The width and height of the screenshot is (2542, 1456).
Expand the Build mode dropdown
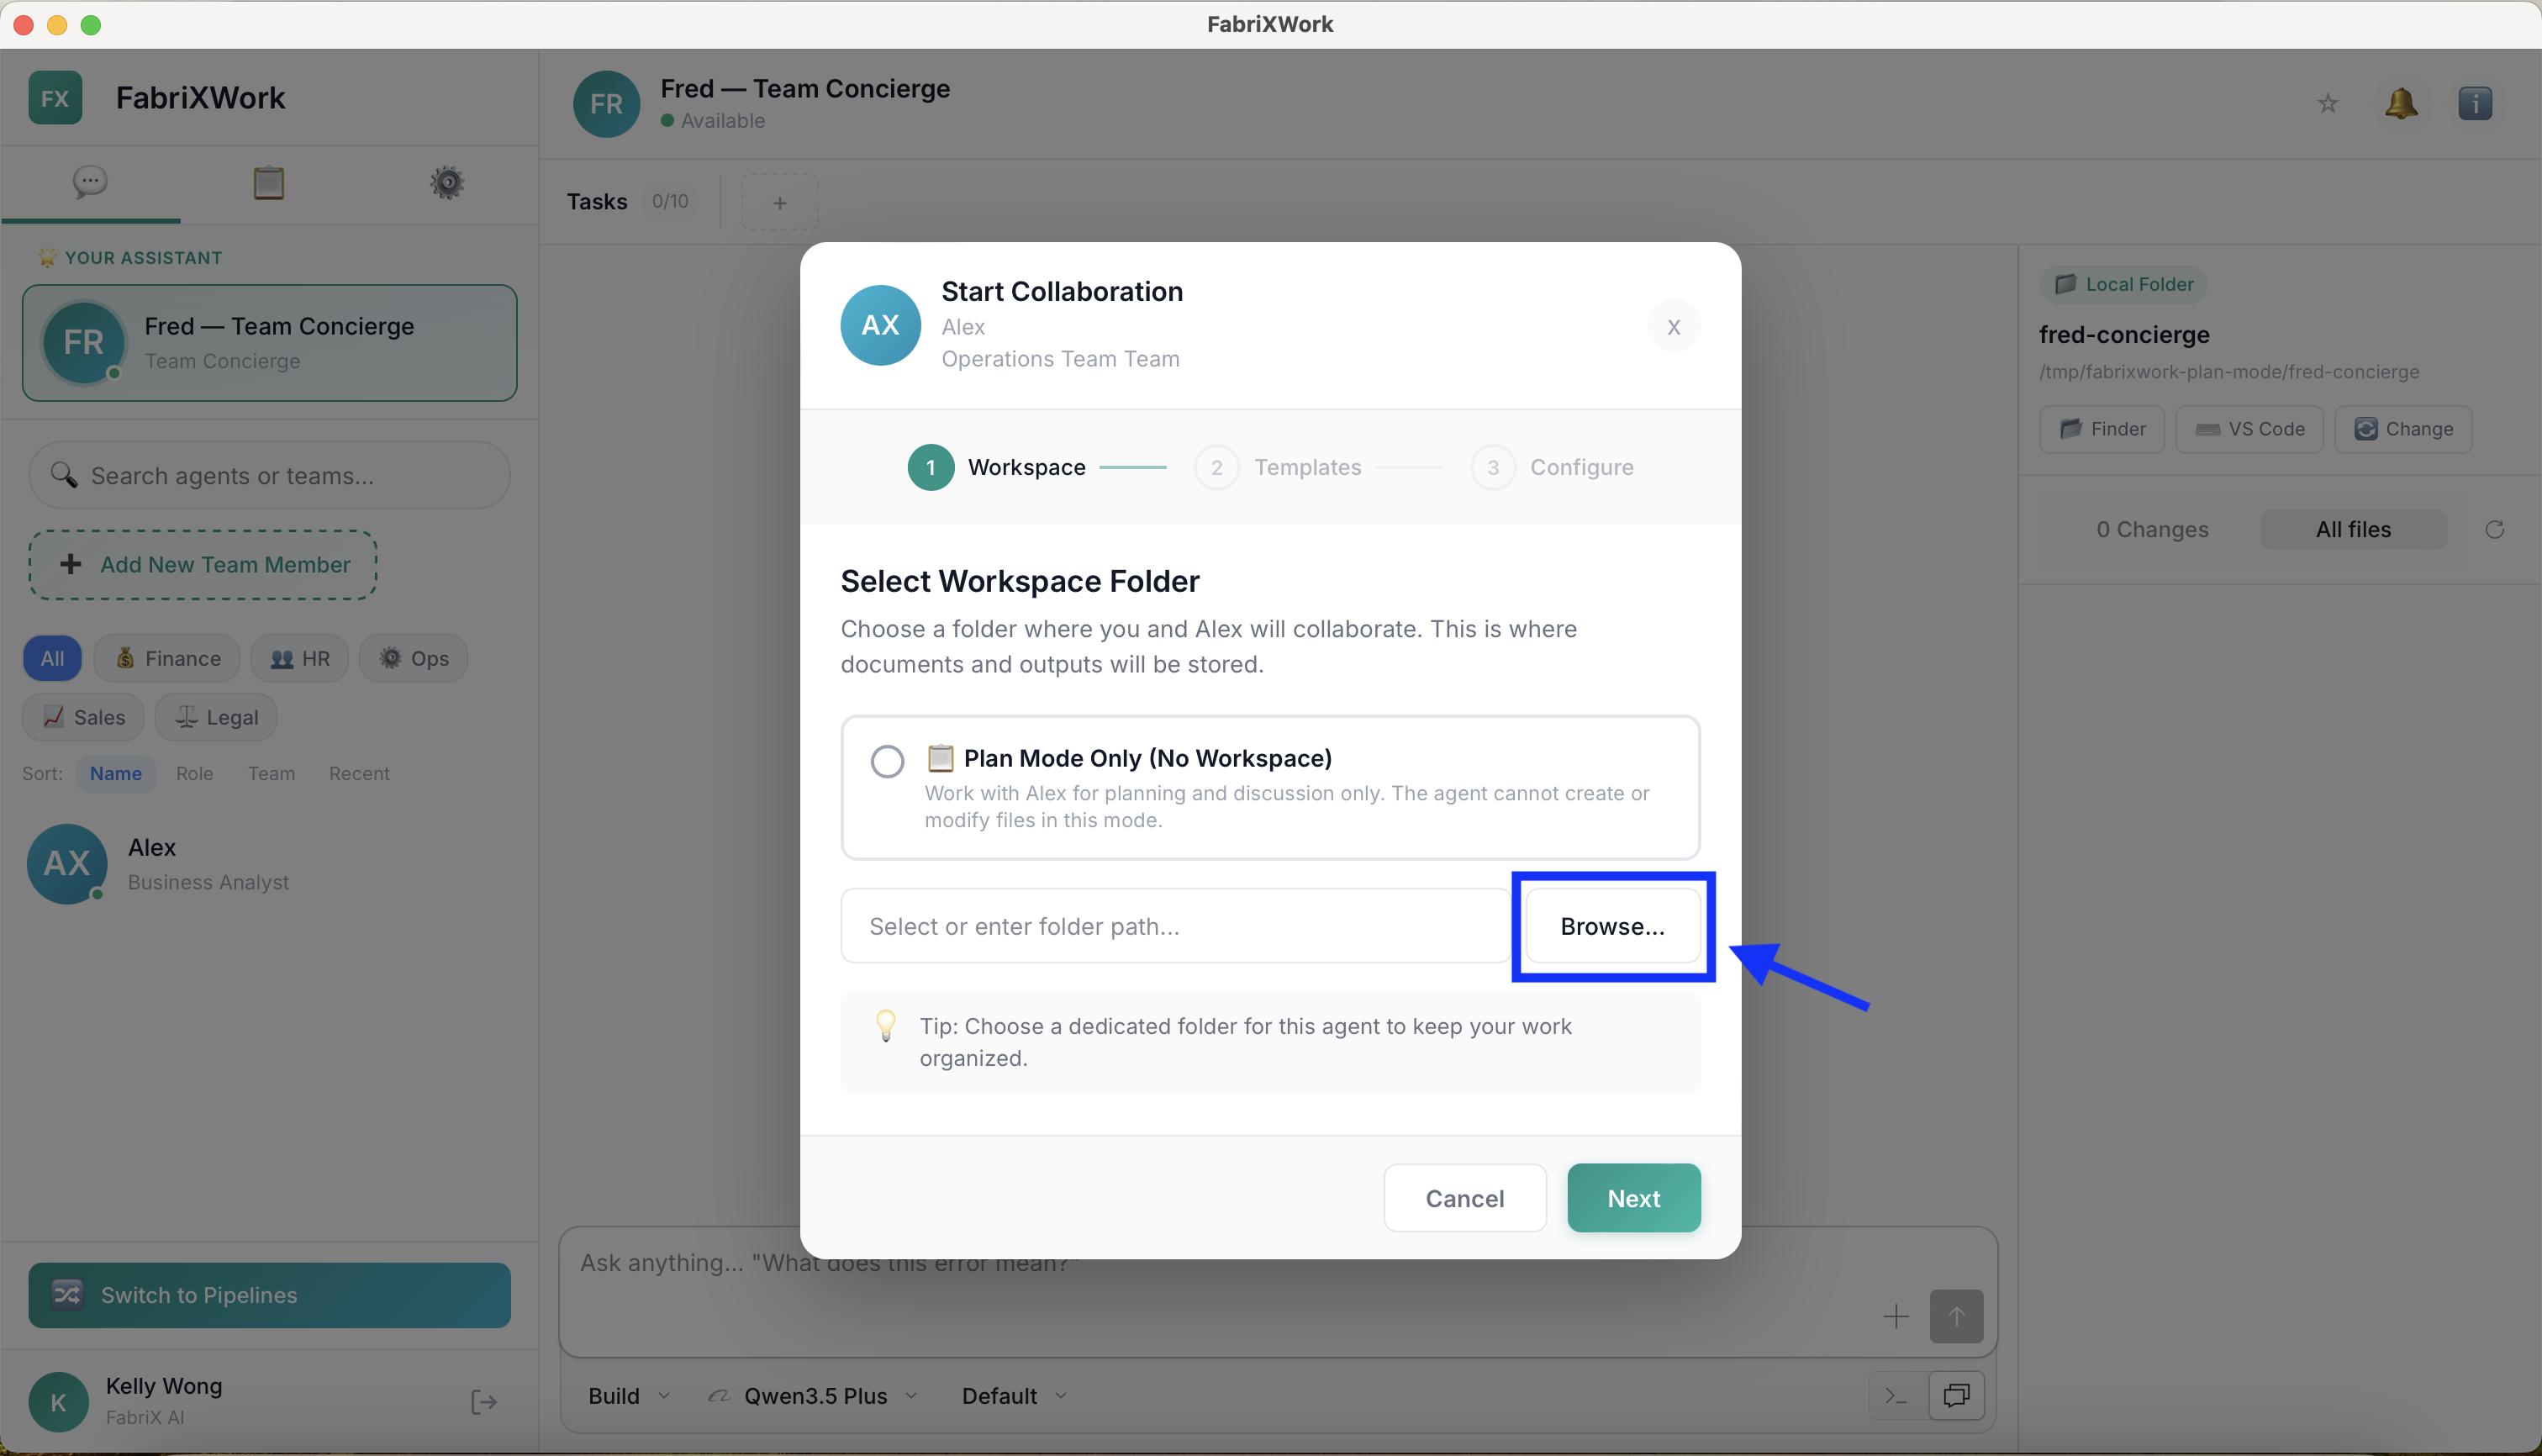627,1395
